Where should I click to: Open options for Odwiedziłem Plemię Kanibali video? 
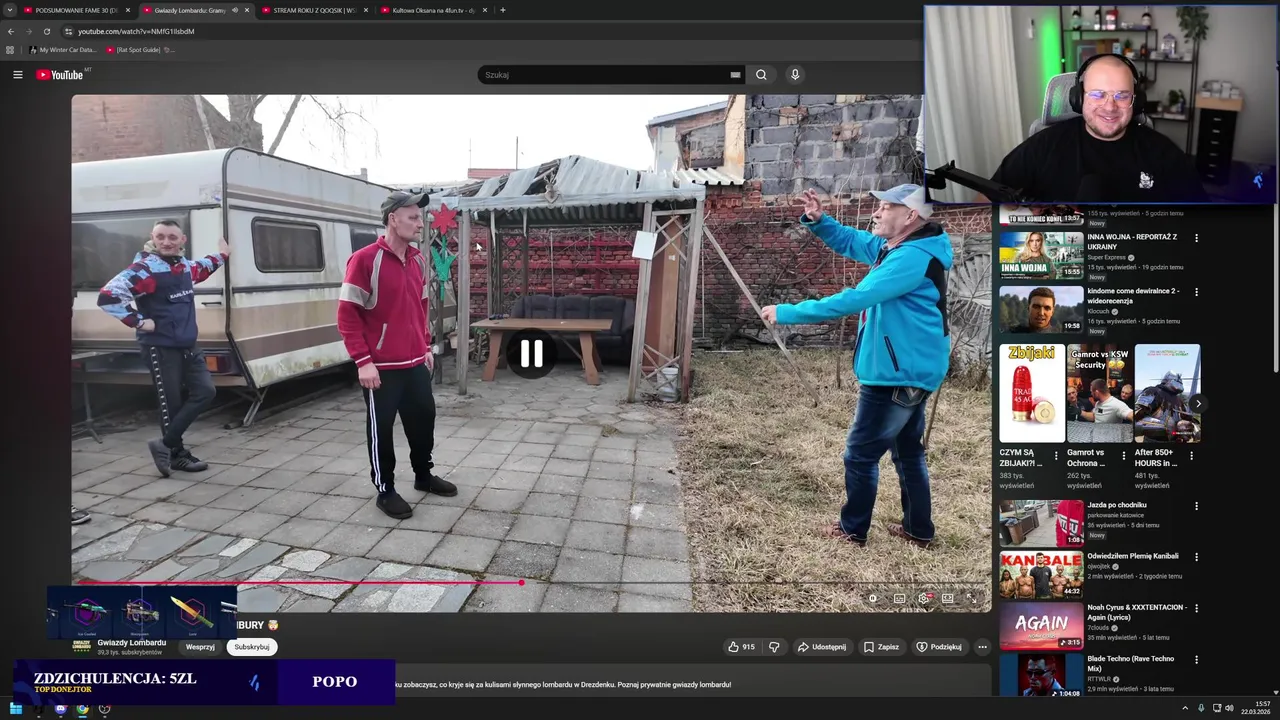(x=1196, y=557)
